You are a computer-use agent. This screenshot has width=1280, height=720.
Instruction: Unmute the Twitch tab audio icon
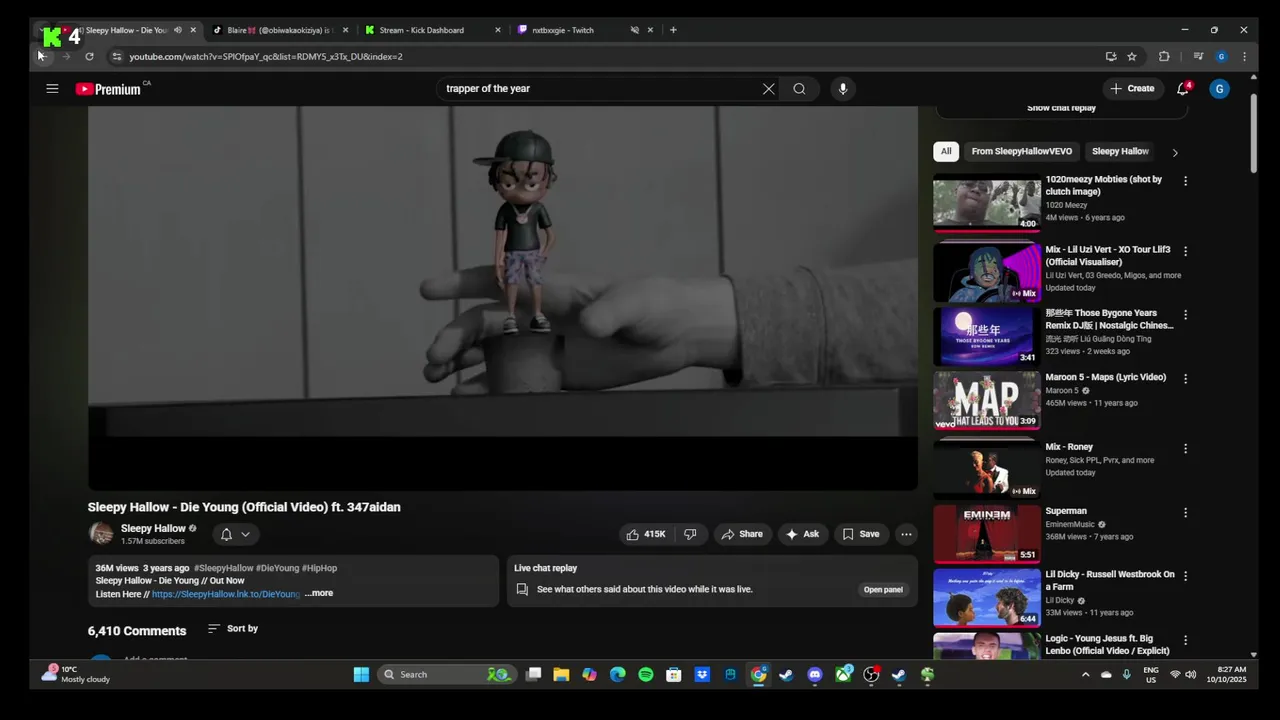coord(634,30)
